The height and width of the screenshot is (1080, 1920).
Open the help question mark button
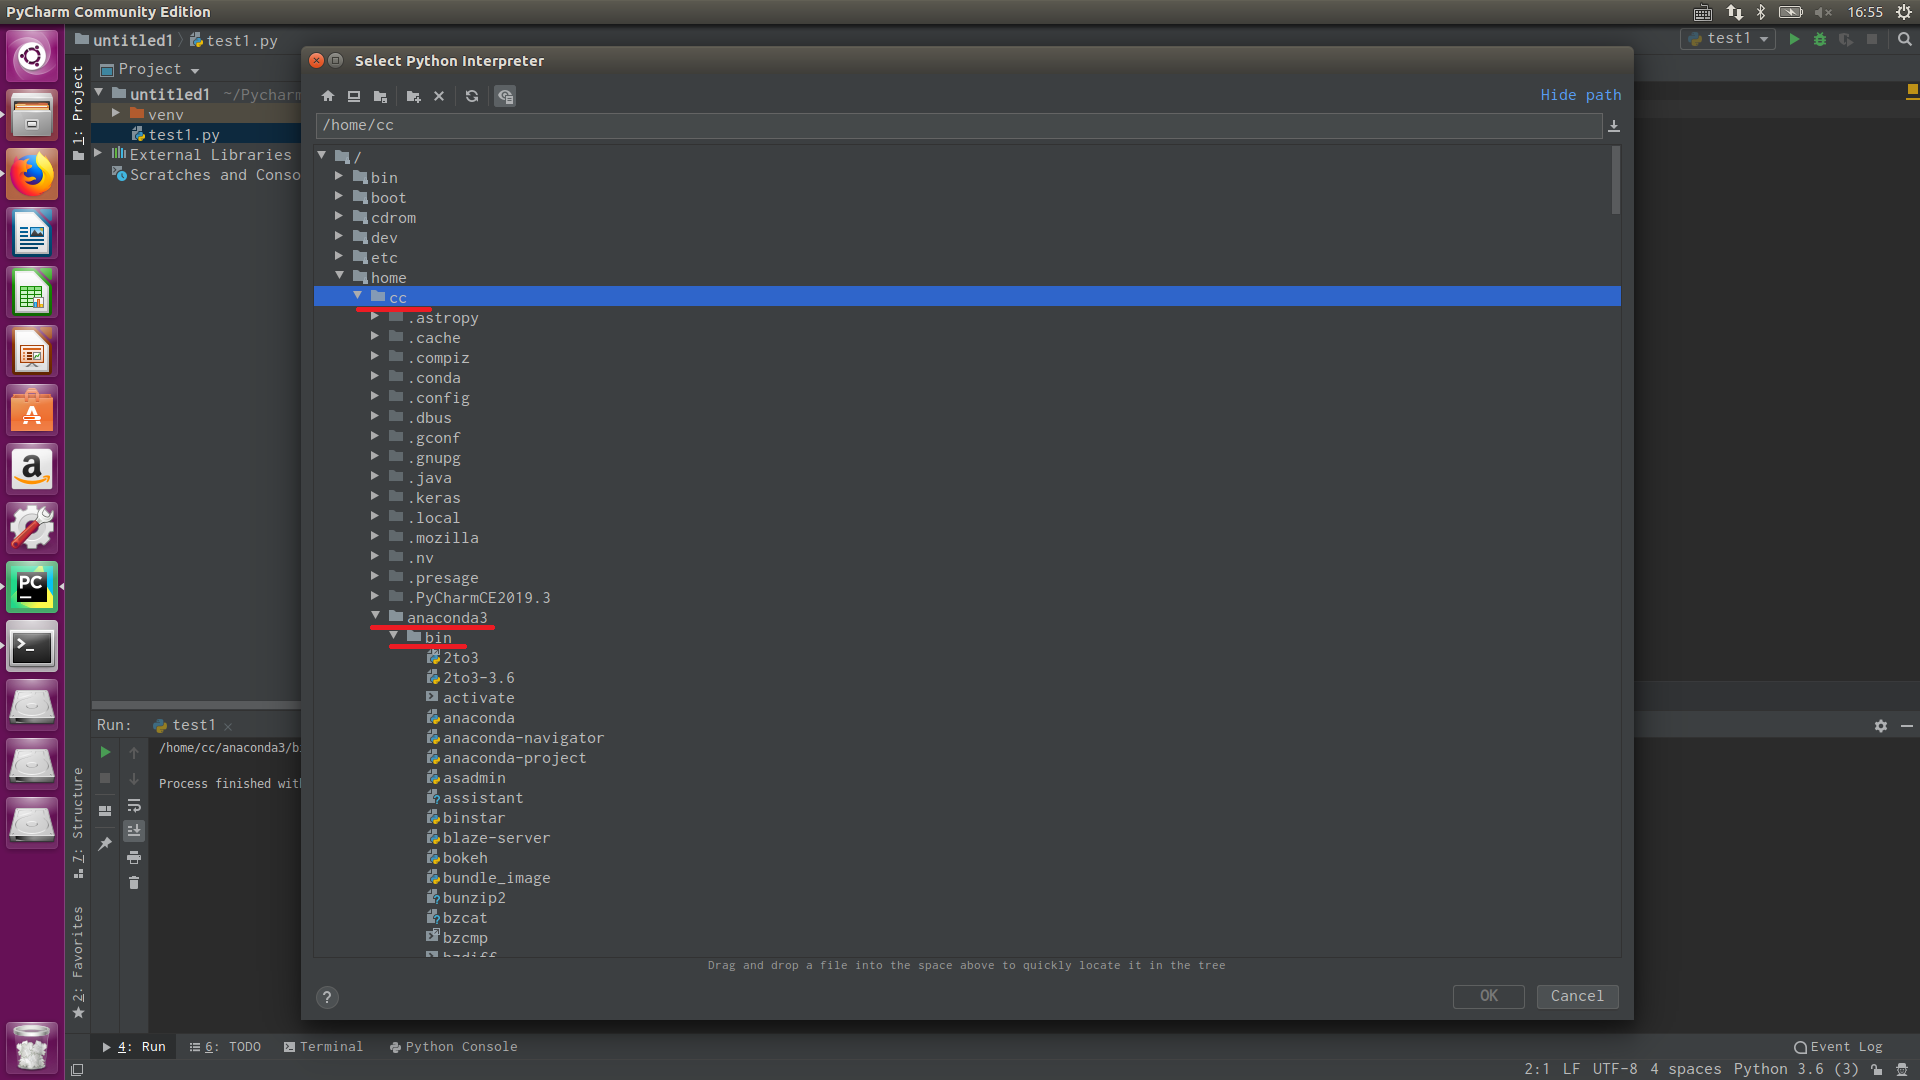[327, 997]
